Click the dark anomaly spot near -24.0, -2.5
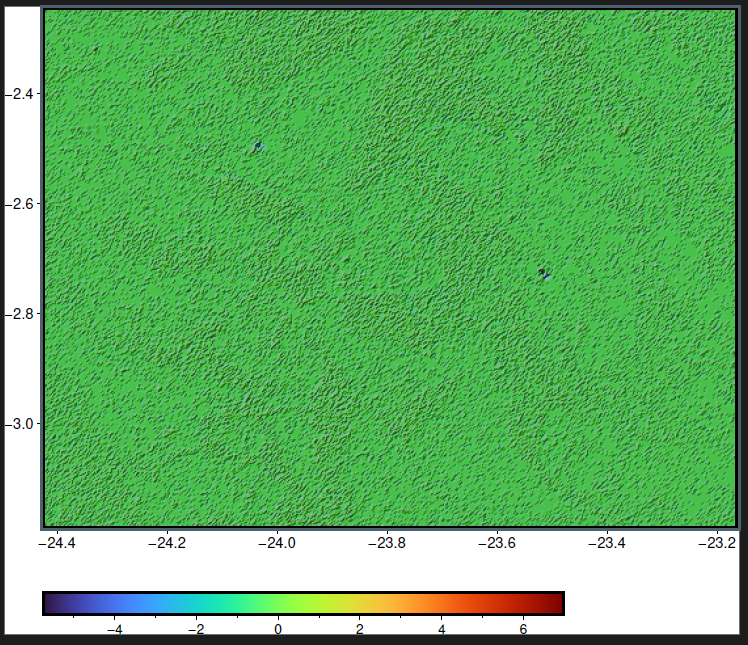 coord(258,146)
